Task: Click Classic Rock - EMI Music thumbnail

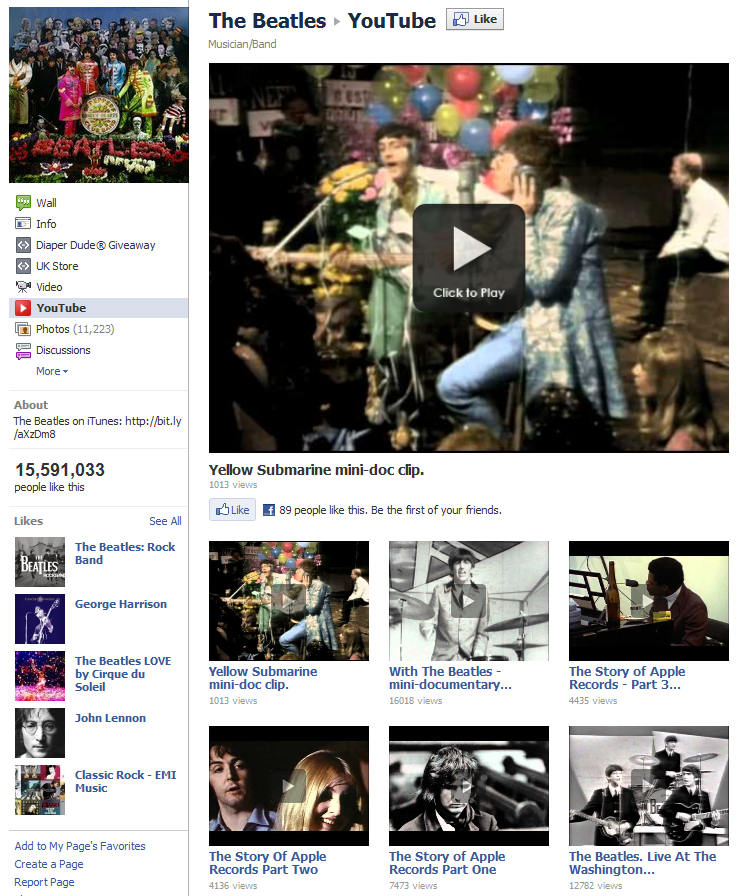Action: (x=40, y=790)
